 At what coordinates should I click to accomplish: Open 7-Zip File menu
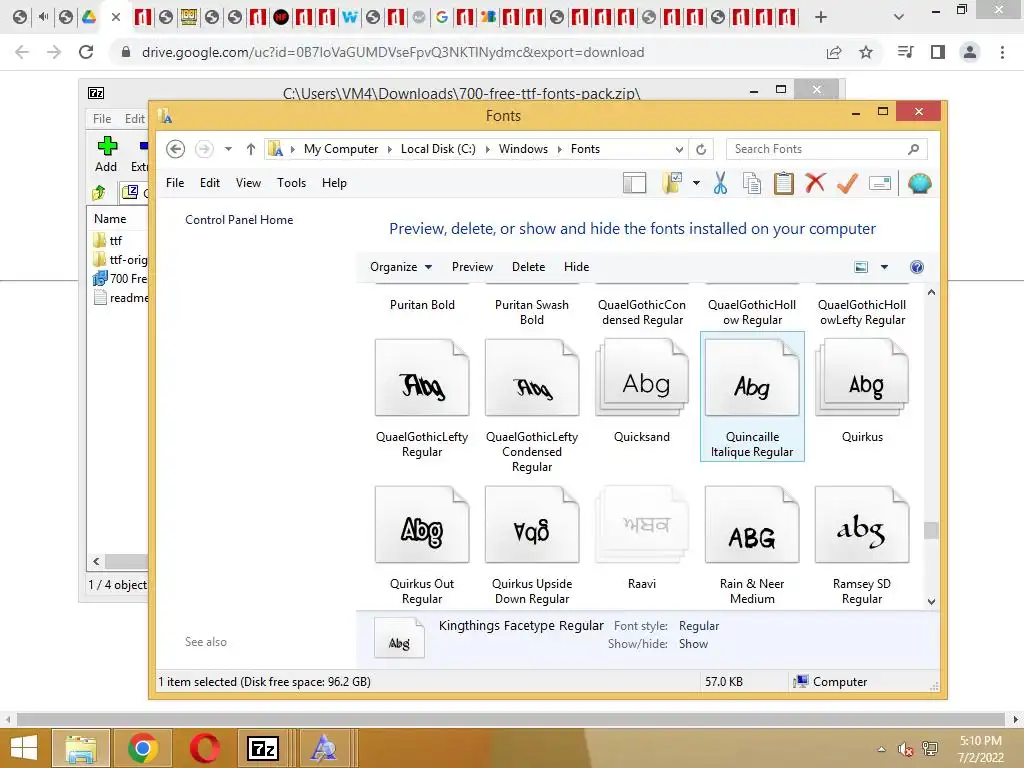tap(102, 119)
